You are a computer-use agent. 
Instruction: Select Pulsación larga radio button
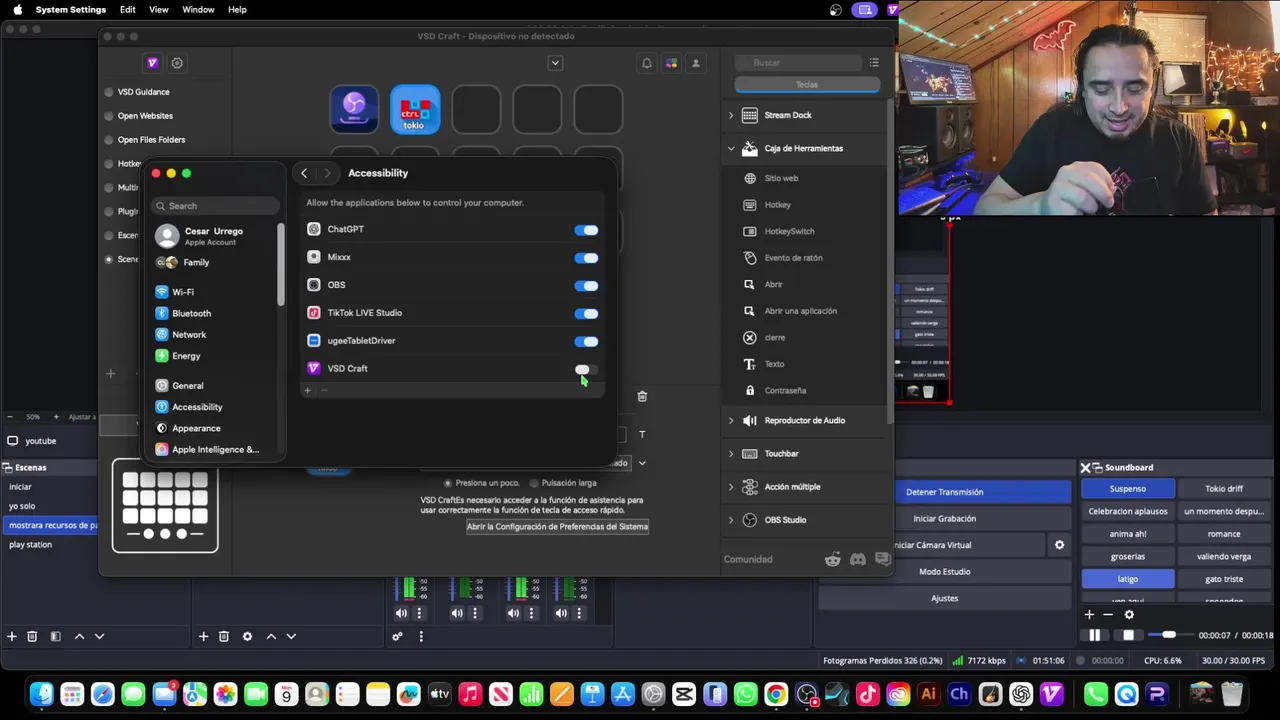pyautogui.click(x=534, y=483)
